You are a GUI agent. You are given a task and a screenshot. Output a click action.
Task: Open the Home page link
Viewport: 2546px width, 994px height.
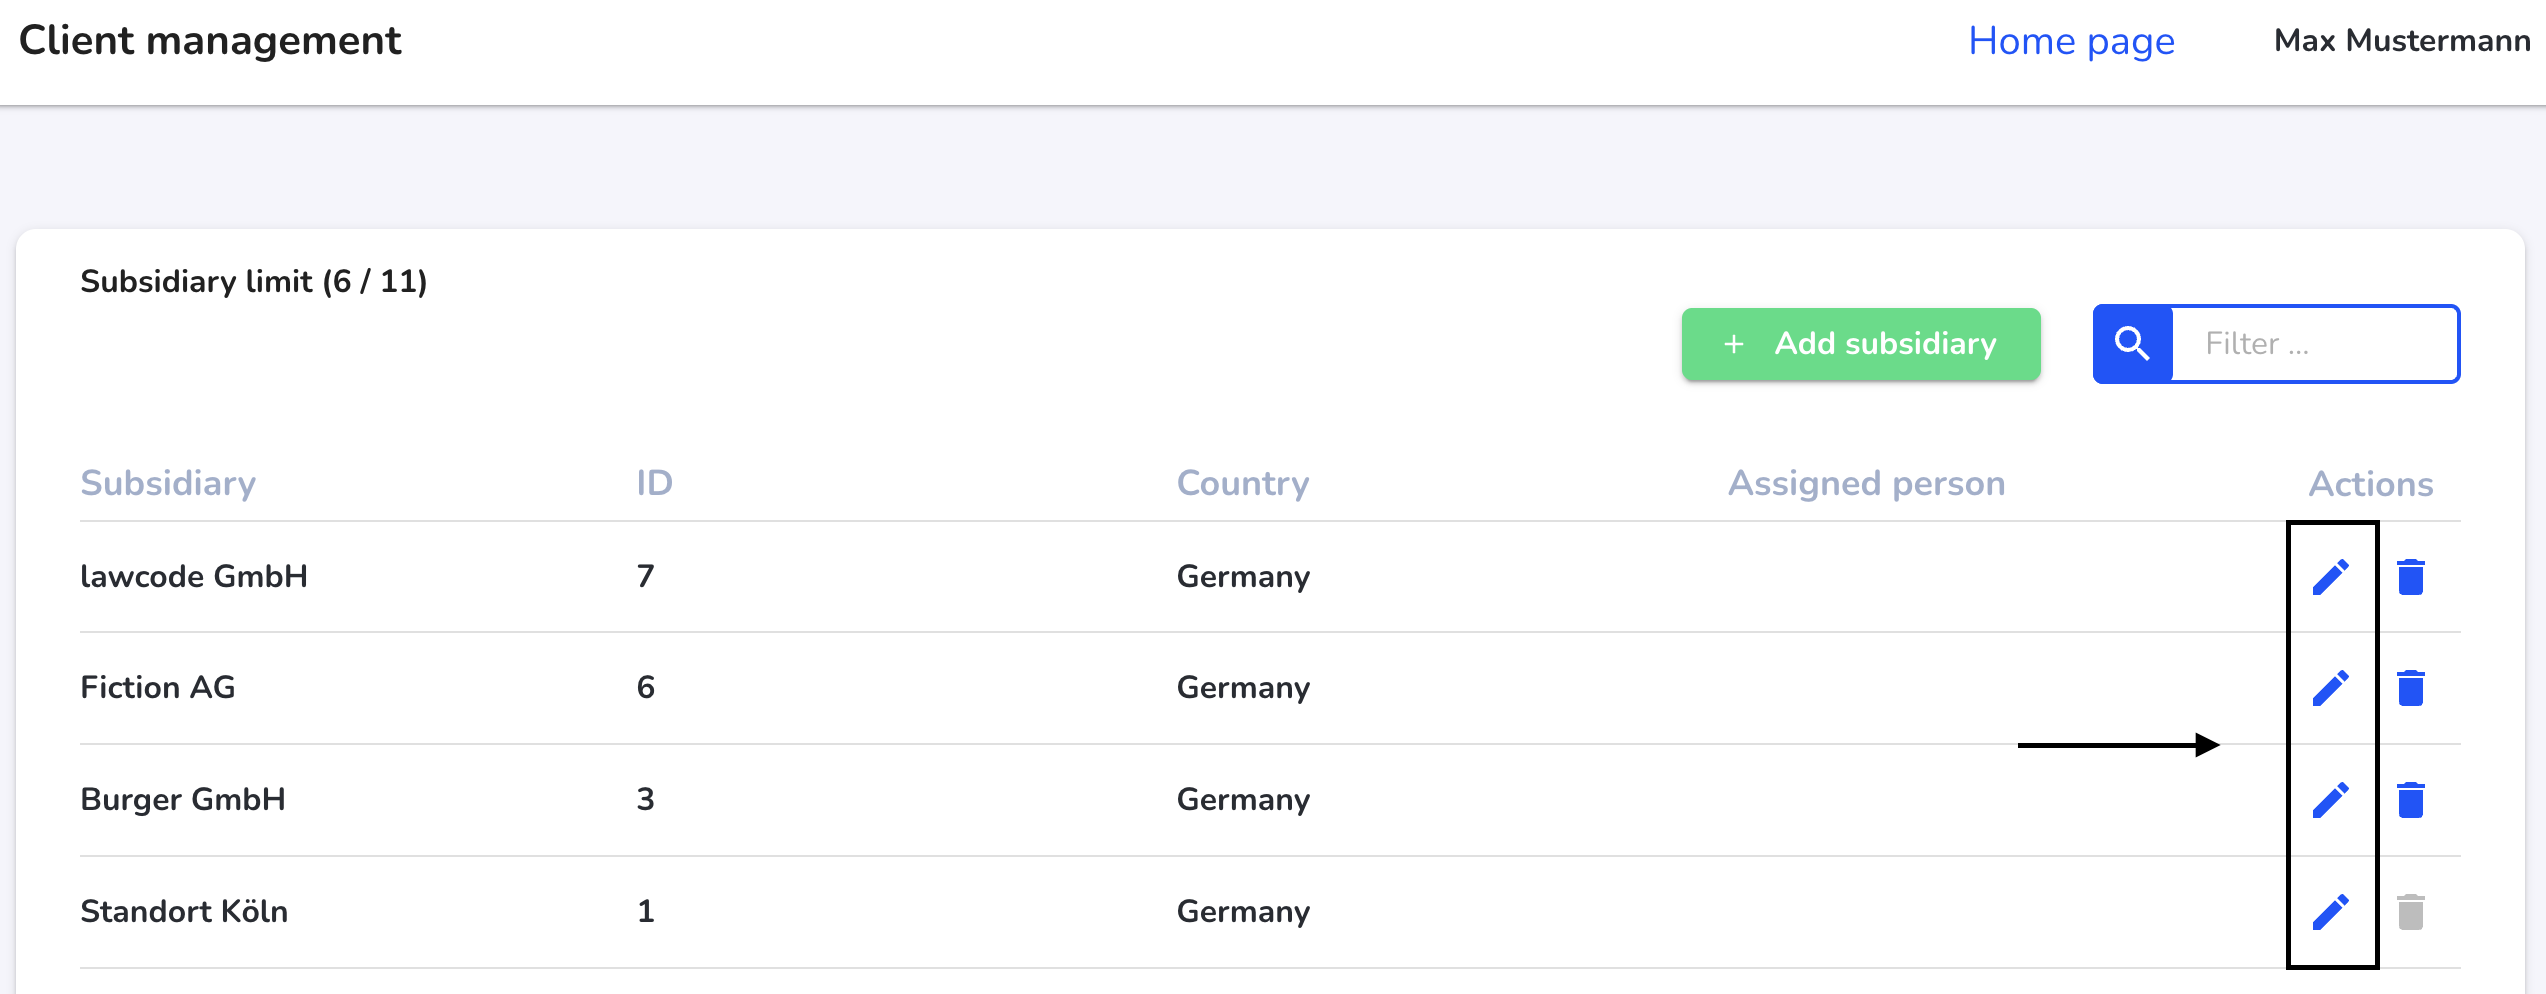pos(2071,41)
